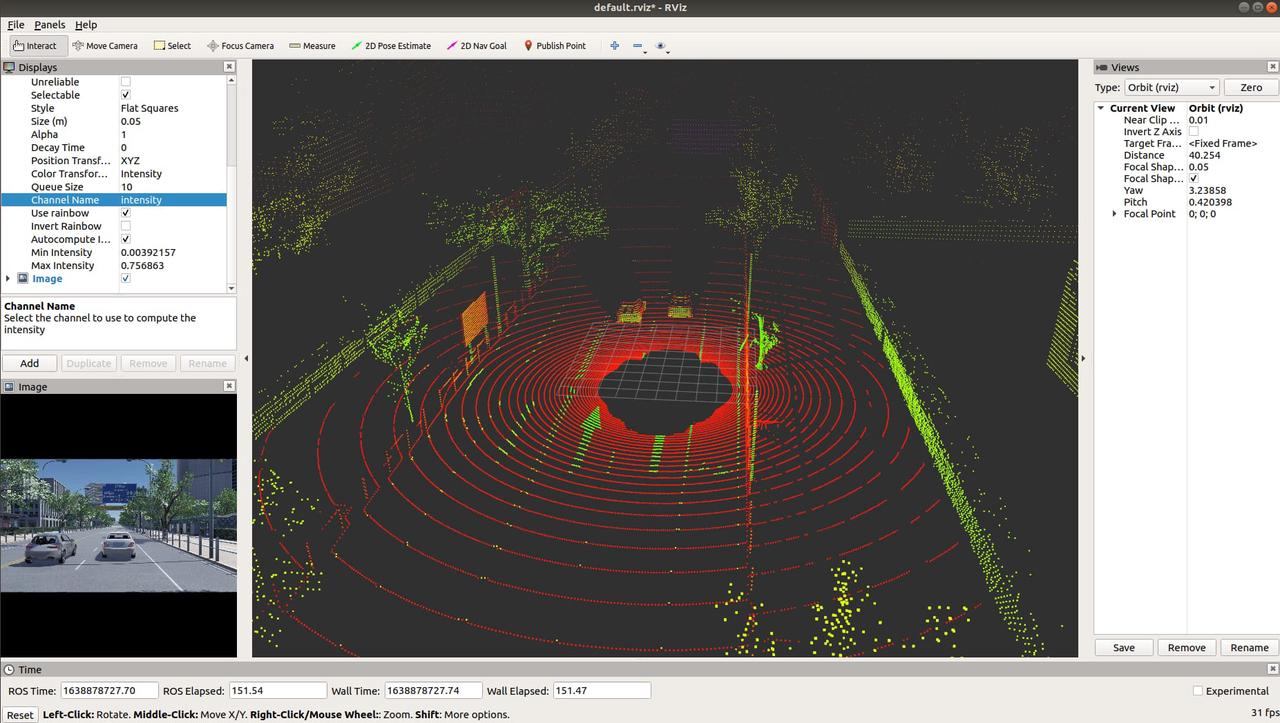Click the Add display button
The height and width of the screenshot is (723, 1280).
click(x=30, y=363)
